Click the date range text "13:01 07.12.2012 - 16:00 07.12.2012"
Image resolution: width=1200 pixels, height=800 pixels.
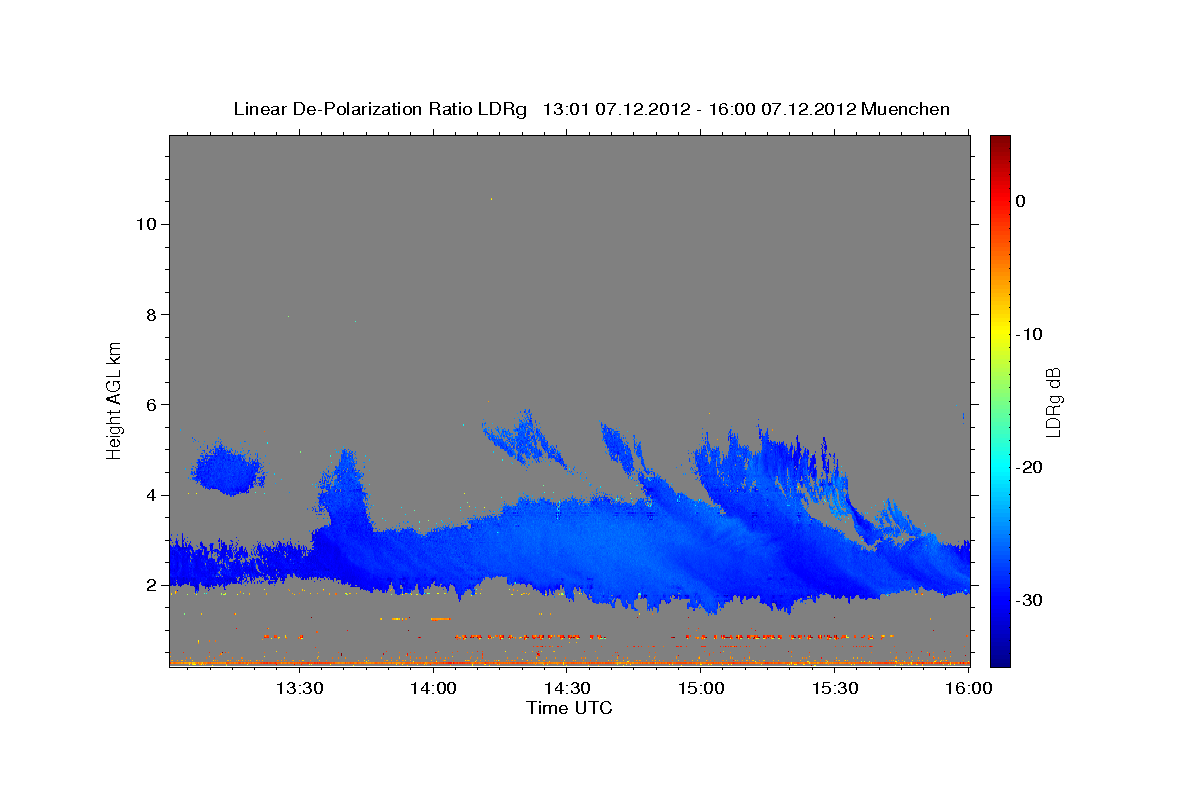click(699, 109)
